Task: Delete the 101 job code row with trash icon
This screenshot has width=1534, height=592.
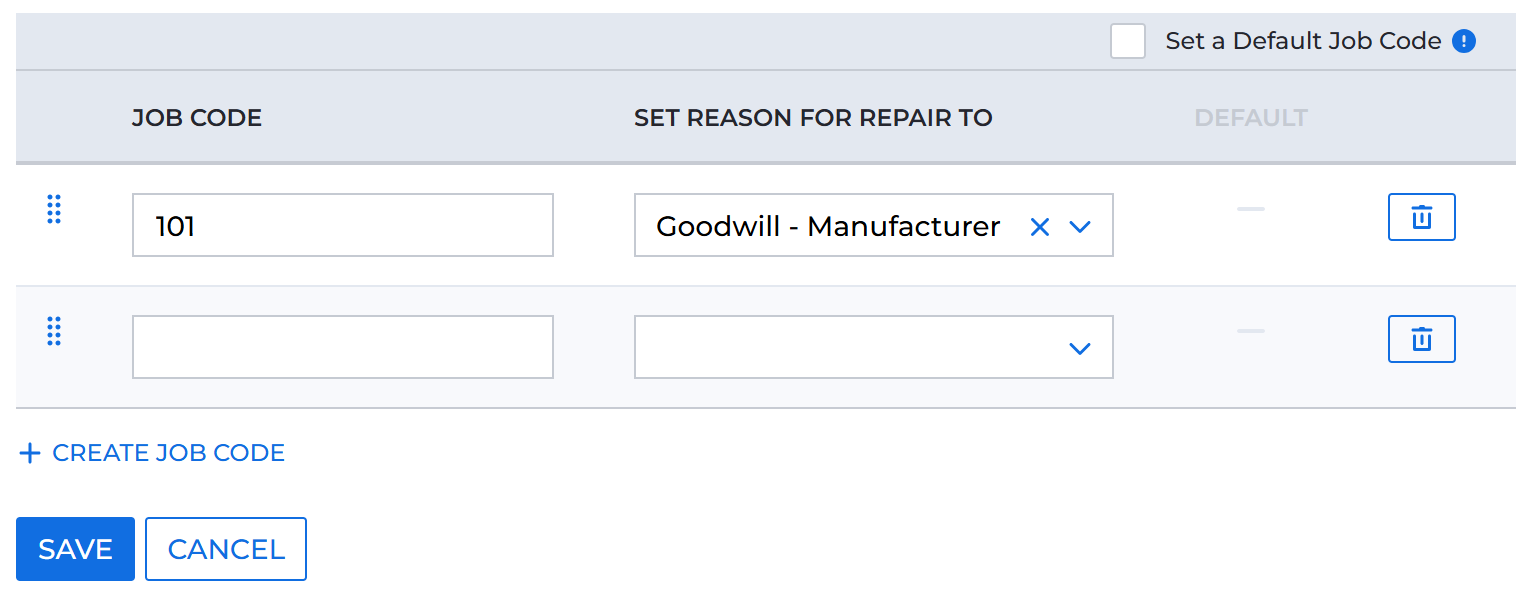Action: click(1421, 217)
